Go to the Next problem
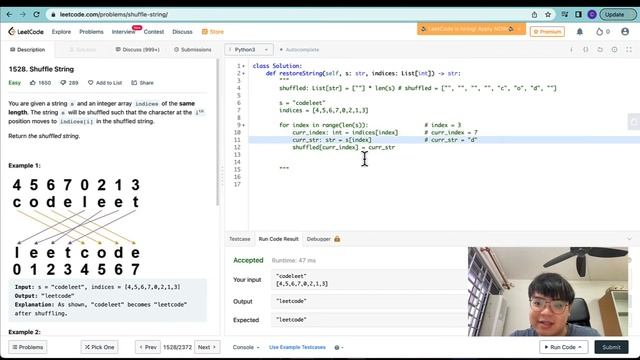Image resolution: width=640 pixels, height=360 pixels. (207, 347)
